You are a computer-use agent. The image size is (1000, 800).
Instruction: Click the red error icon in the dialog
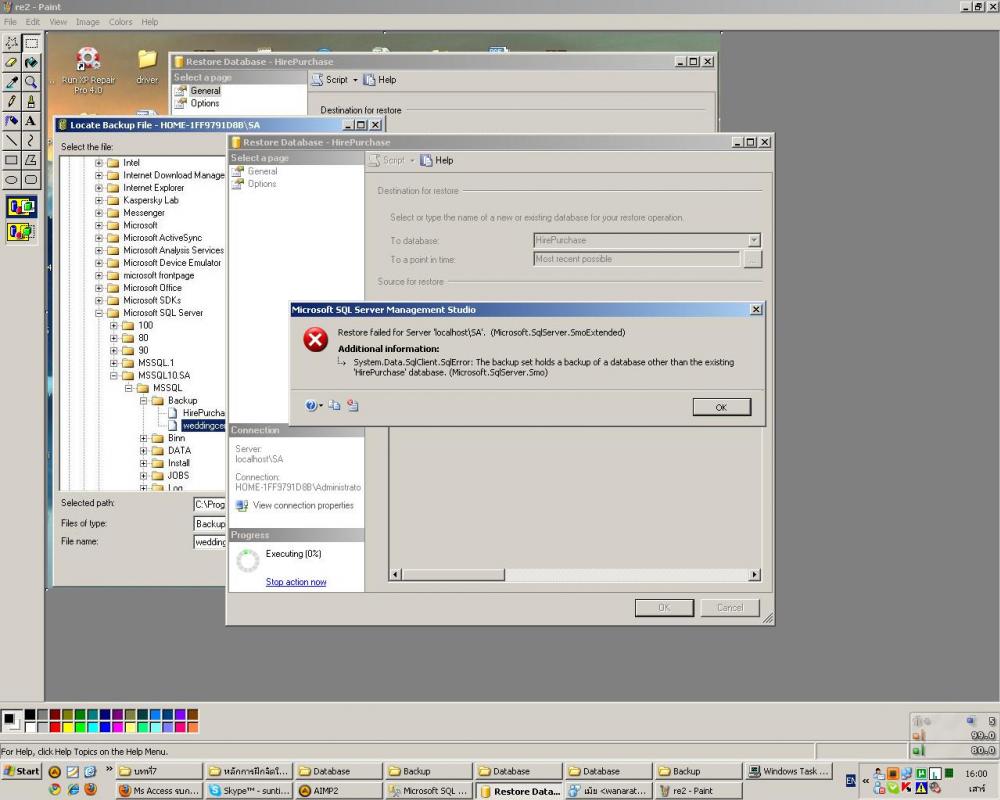[x=316, y=340]
